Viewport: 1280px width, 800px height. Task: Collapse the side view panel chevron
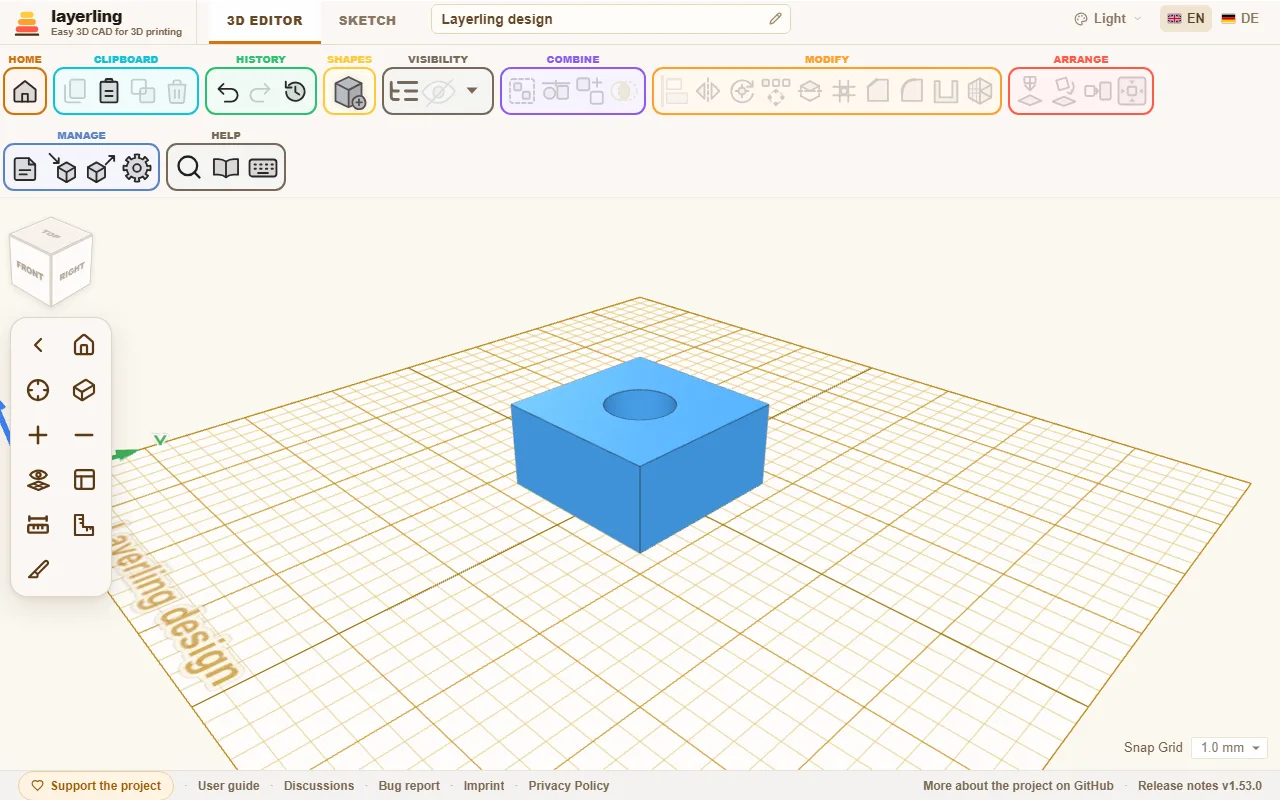click(38, 345)
